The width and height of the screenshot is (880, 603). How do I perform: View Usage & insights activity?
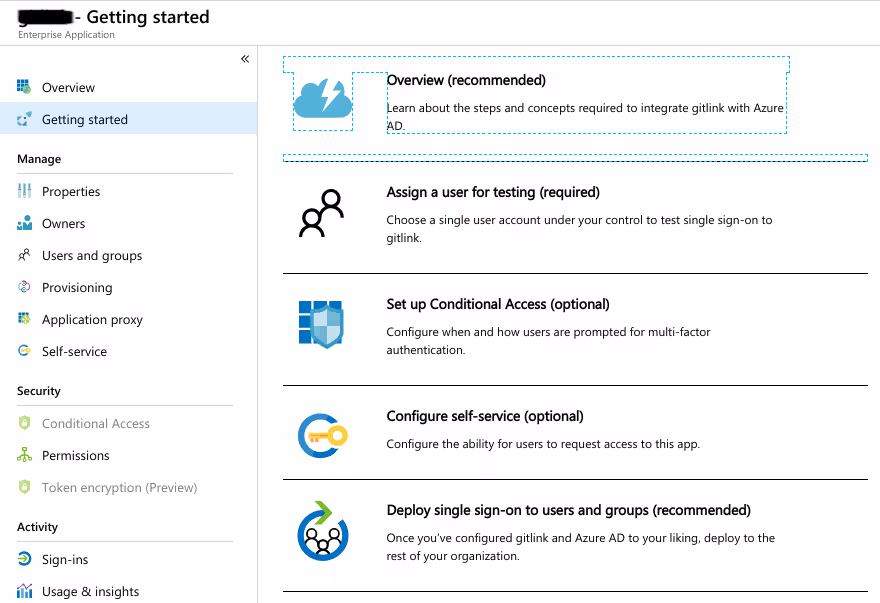point(90,592)
